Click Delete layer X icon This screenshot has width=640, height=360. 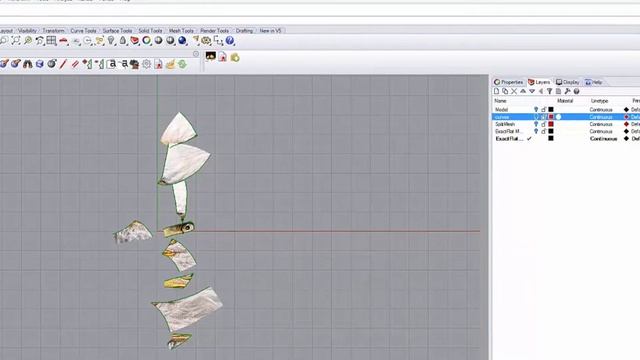pos(514,91)
